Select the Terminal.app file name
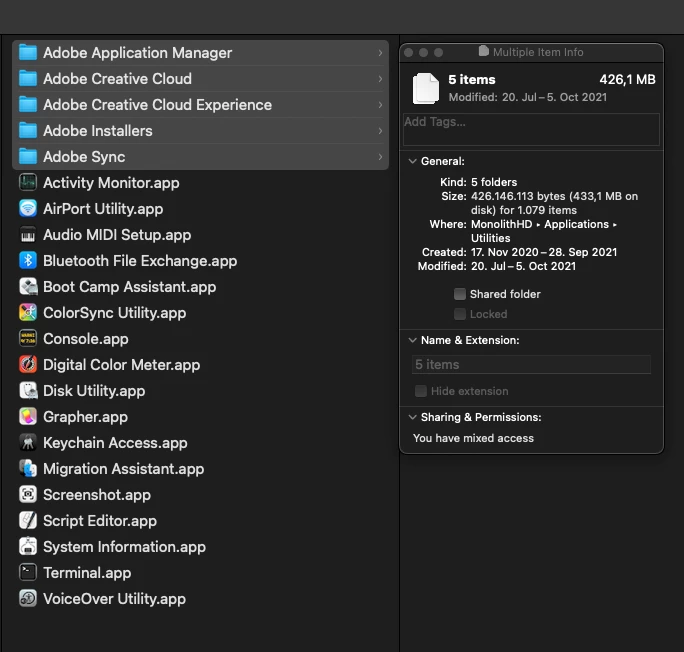This screenshot has width=684, height=652. [x=87, y=573]
